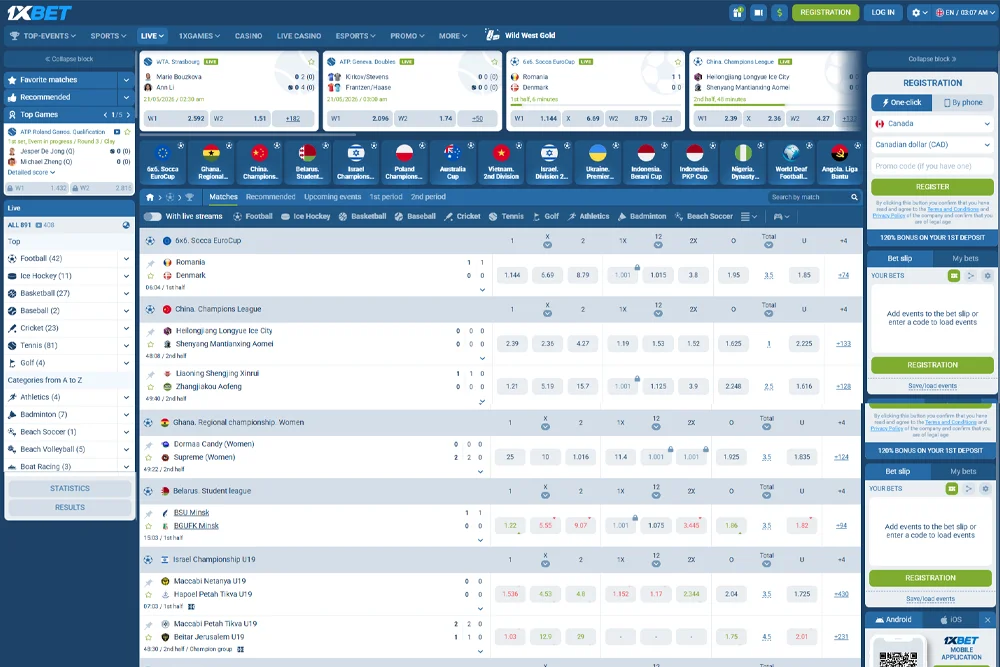Open bet slip settings gear icon
The width and height of the screenshot is (1000, 667).
(987, 275)
